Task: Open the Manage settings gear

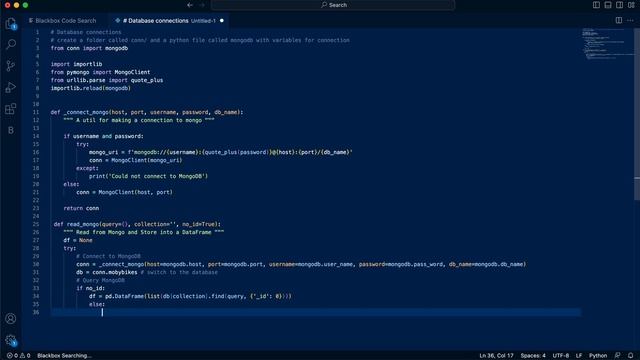Action: click(x=11, y=340)
